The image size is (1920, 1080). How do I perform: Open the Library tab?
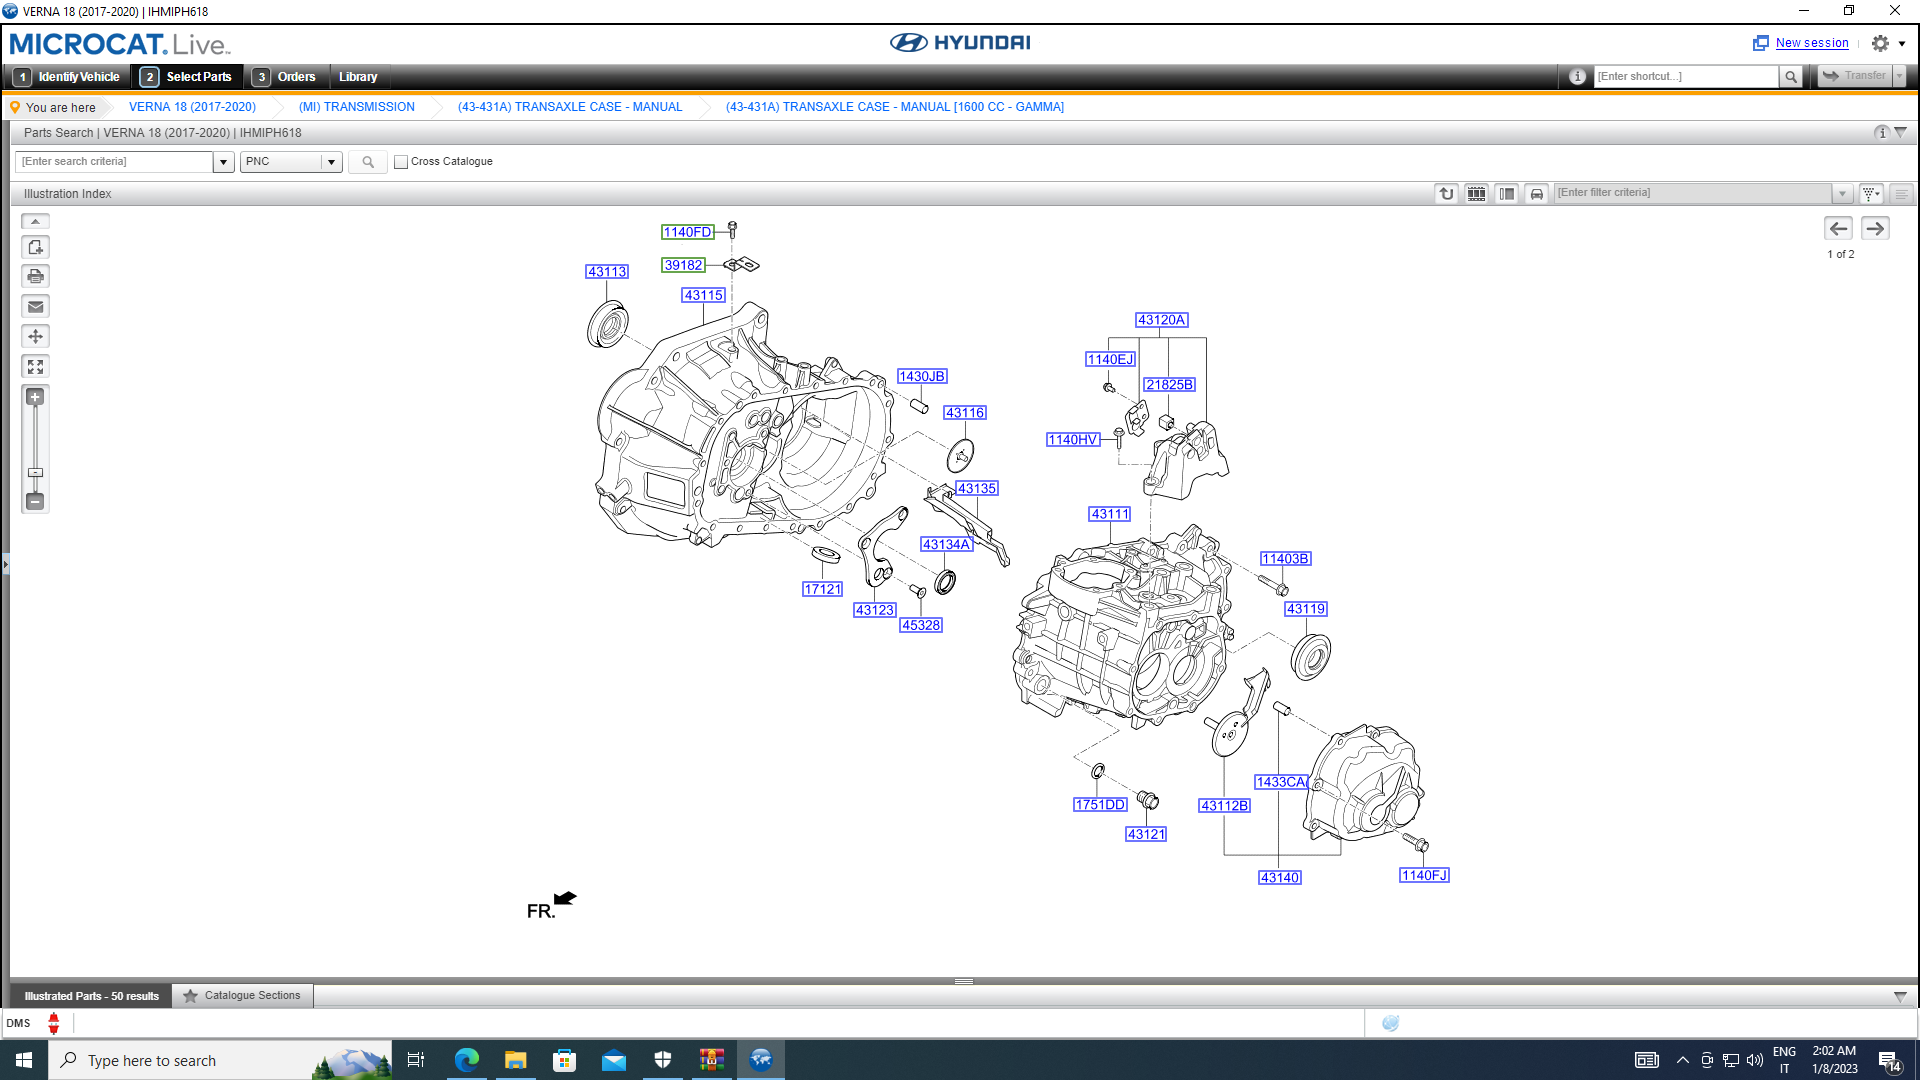click(358, 77)
